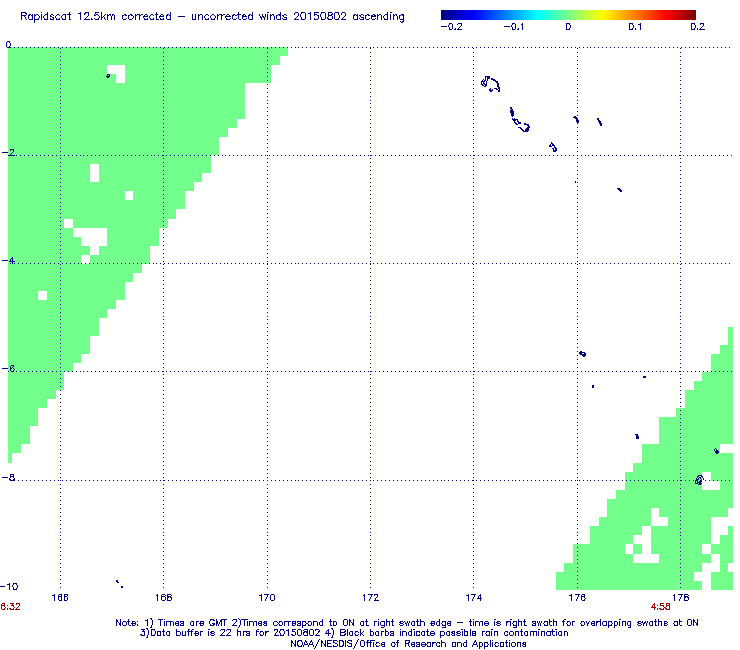This screenshot has width=740, height=650.
Task: Click the -4 latitude axis label
Action: pos(8,261)
